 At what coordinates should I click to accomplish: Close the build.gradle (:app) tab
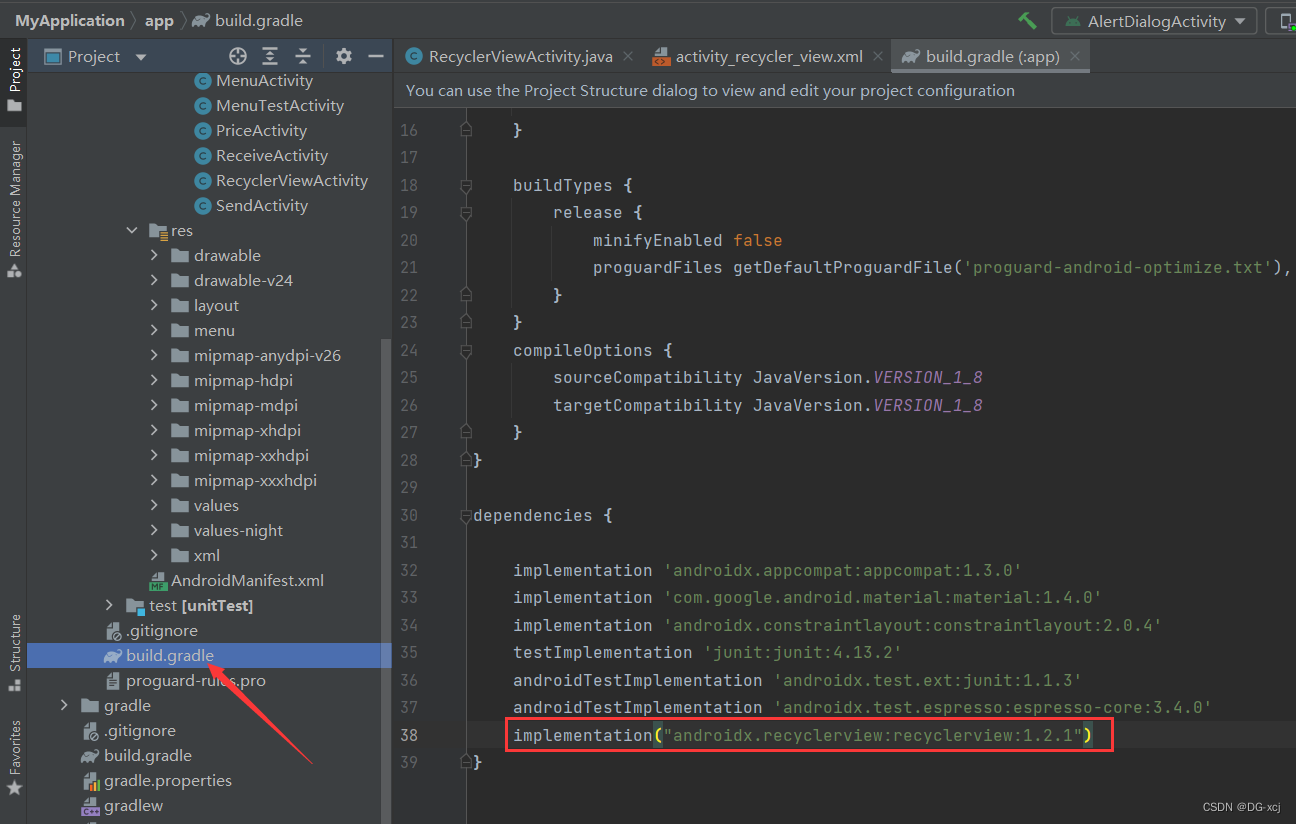1075,56
